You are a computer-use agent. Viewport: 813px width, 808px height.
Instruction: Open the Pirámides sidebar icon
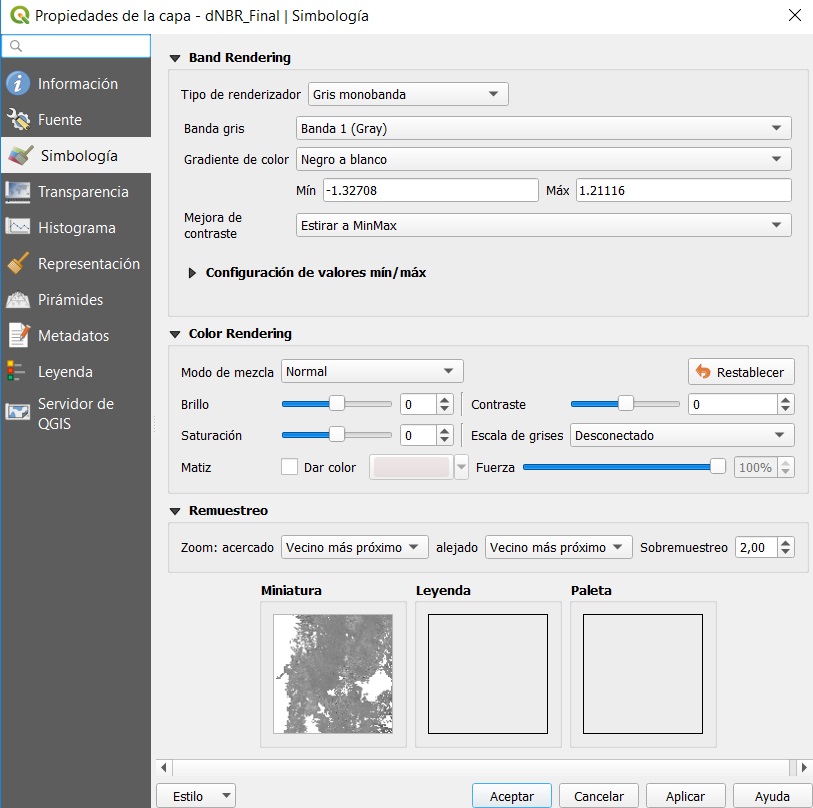point(18,300)
